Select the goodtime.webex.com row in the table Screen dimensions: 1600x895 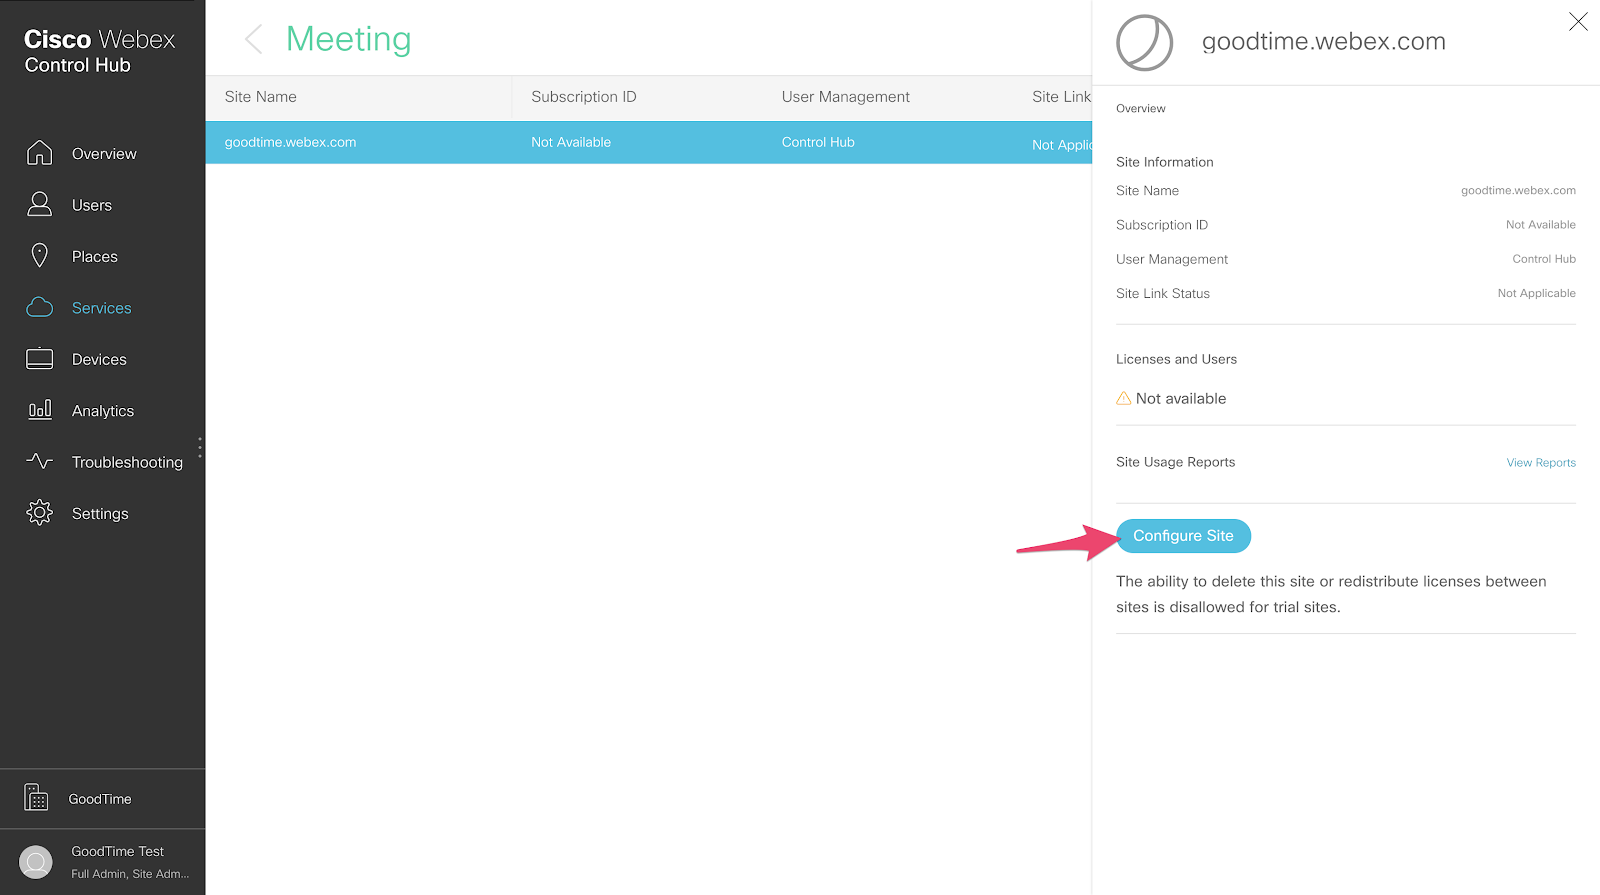(x=649, y=142)
